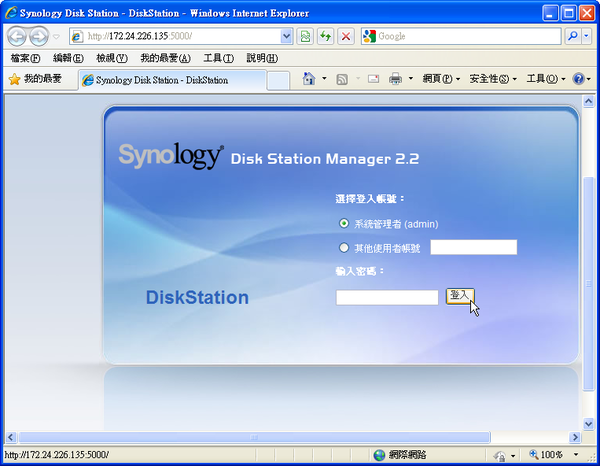This screenshot has height=466, width=600.
Task: Click the horizontal scrollbar left arrow
Action: [11, 437]
